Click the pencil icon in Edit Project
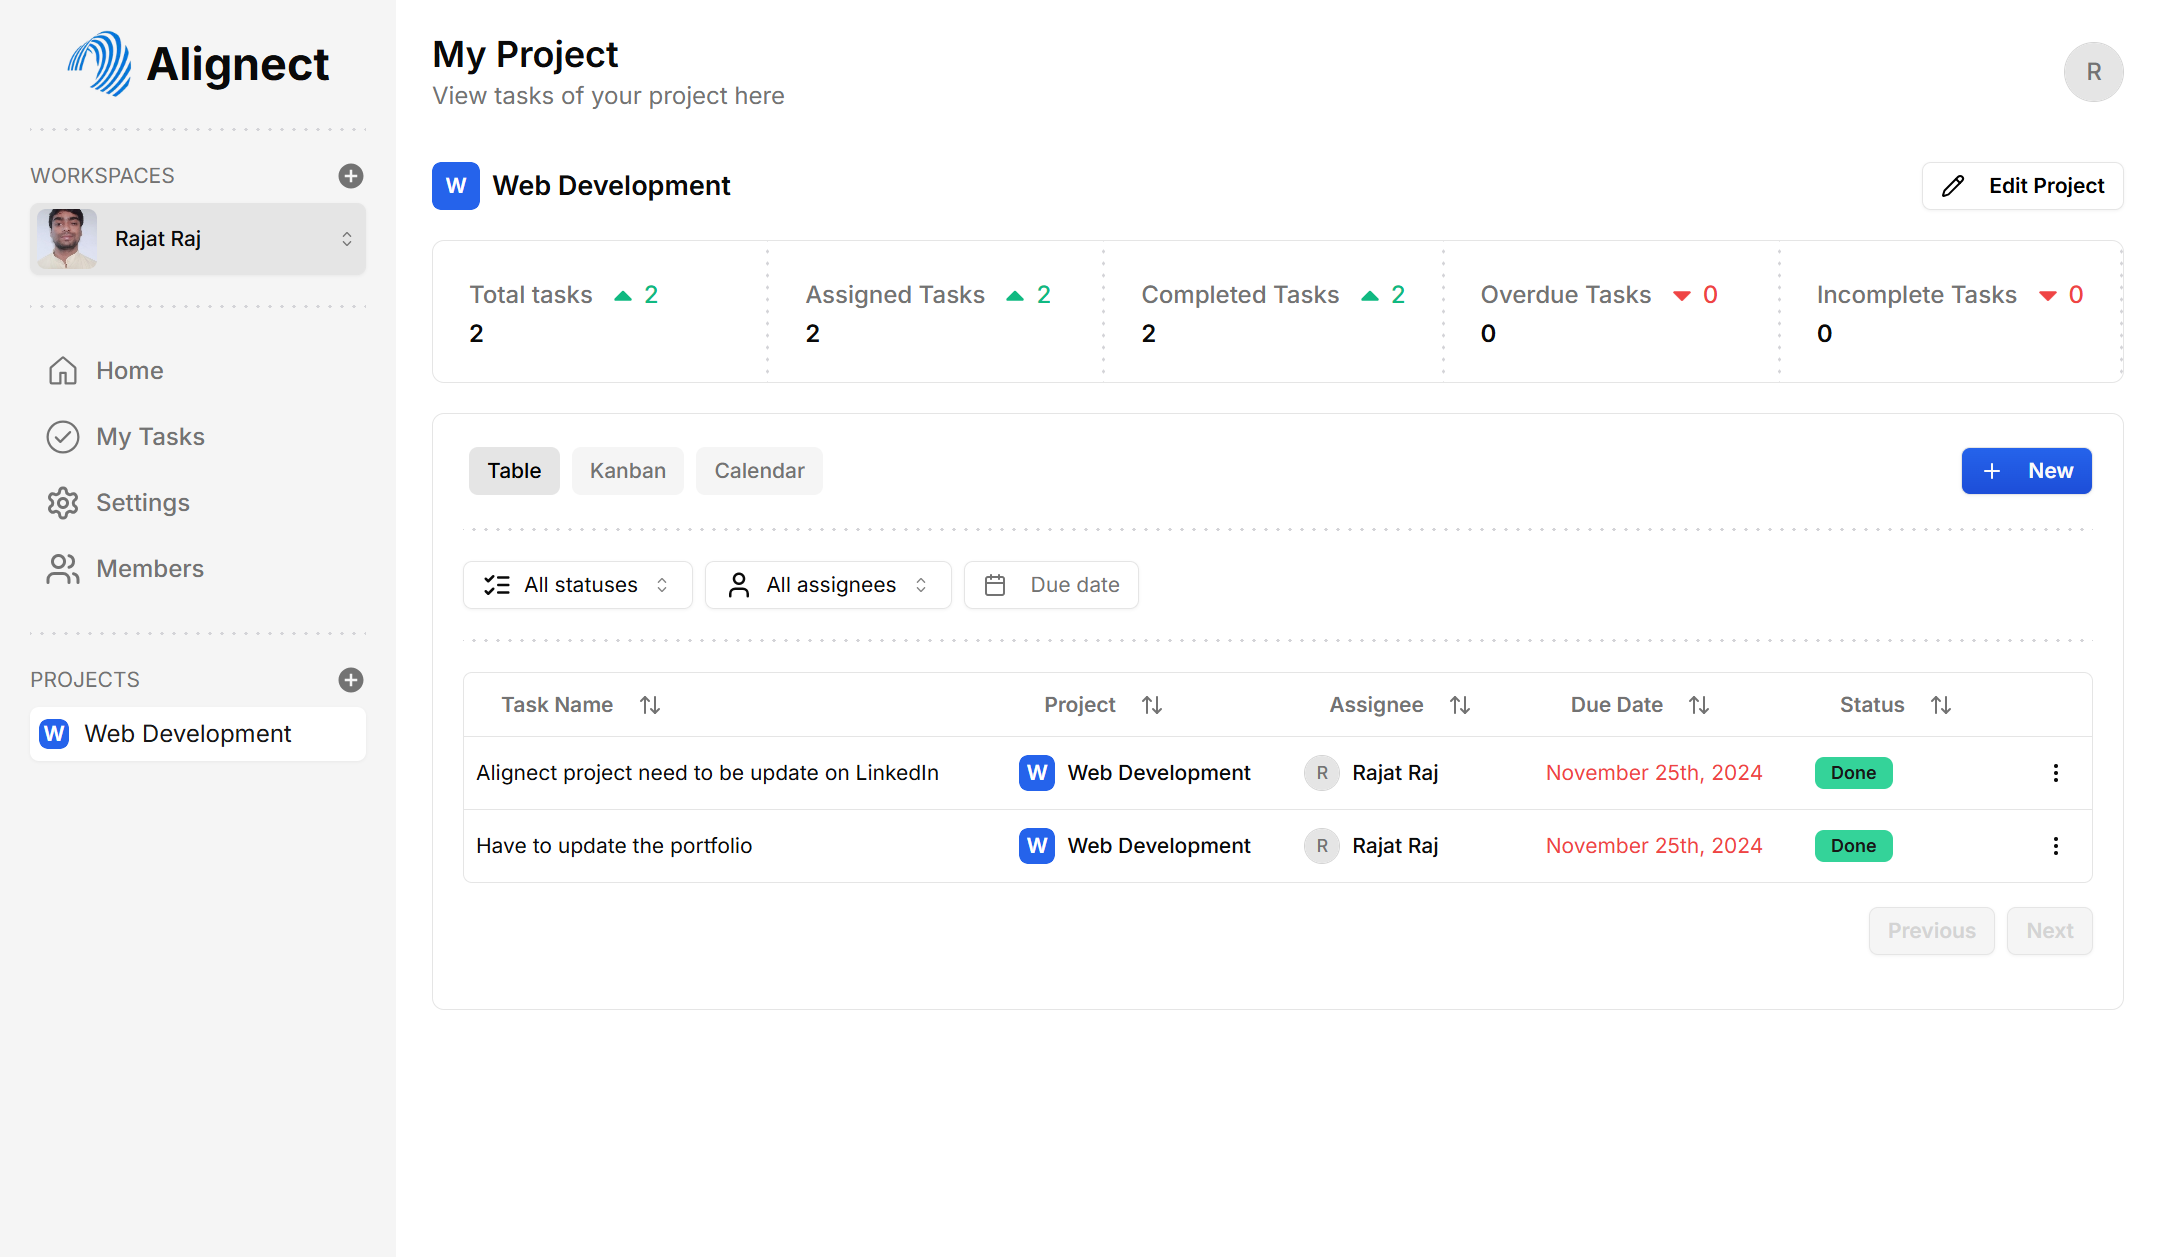Image resolution: width=2160 pixels, height=1257 pixels. pyautogui.click(x=1953, y=186)
